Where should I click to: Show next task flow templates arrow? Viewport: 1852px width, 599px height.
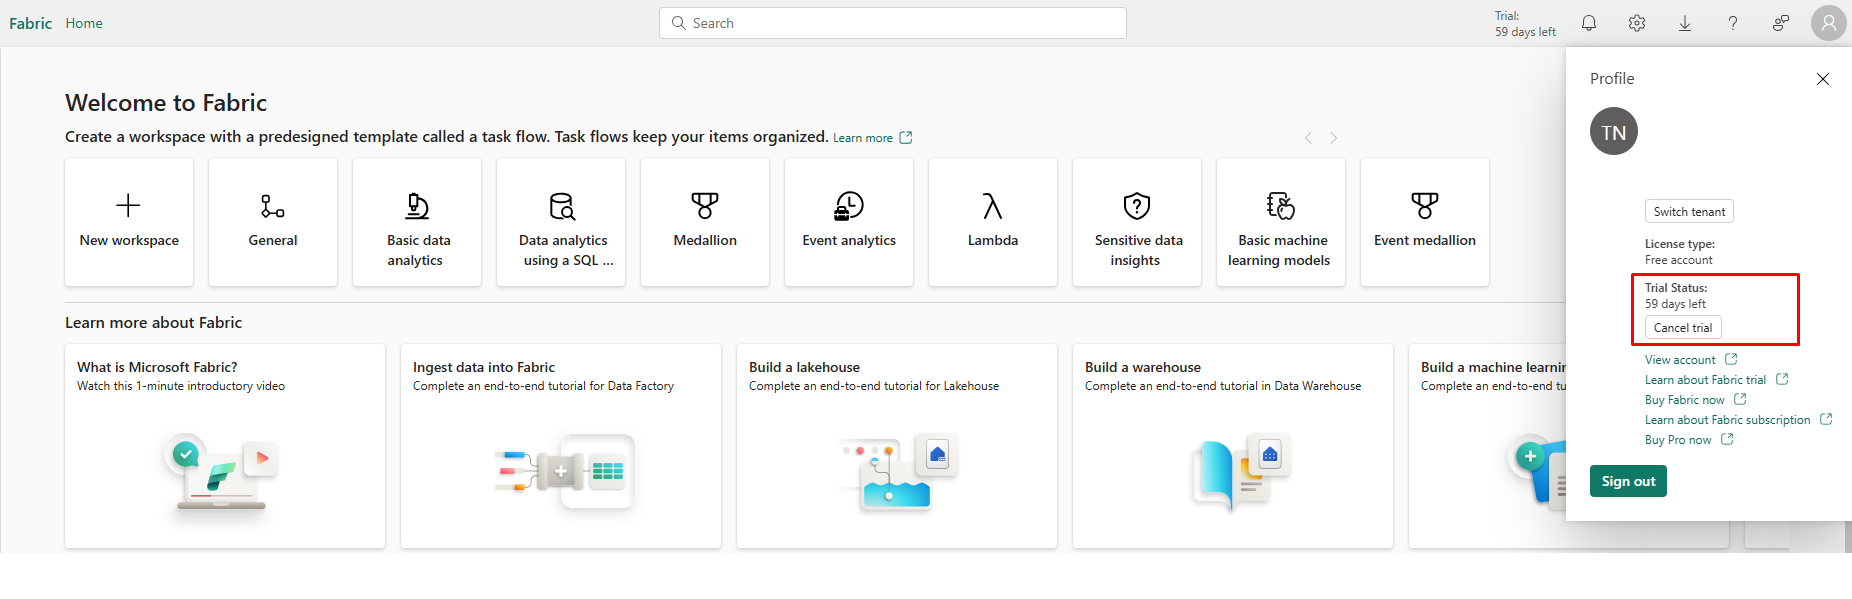(x=1333, y=138)
